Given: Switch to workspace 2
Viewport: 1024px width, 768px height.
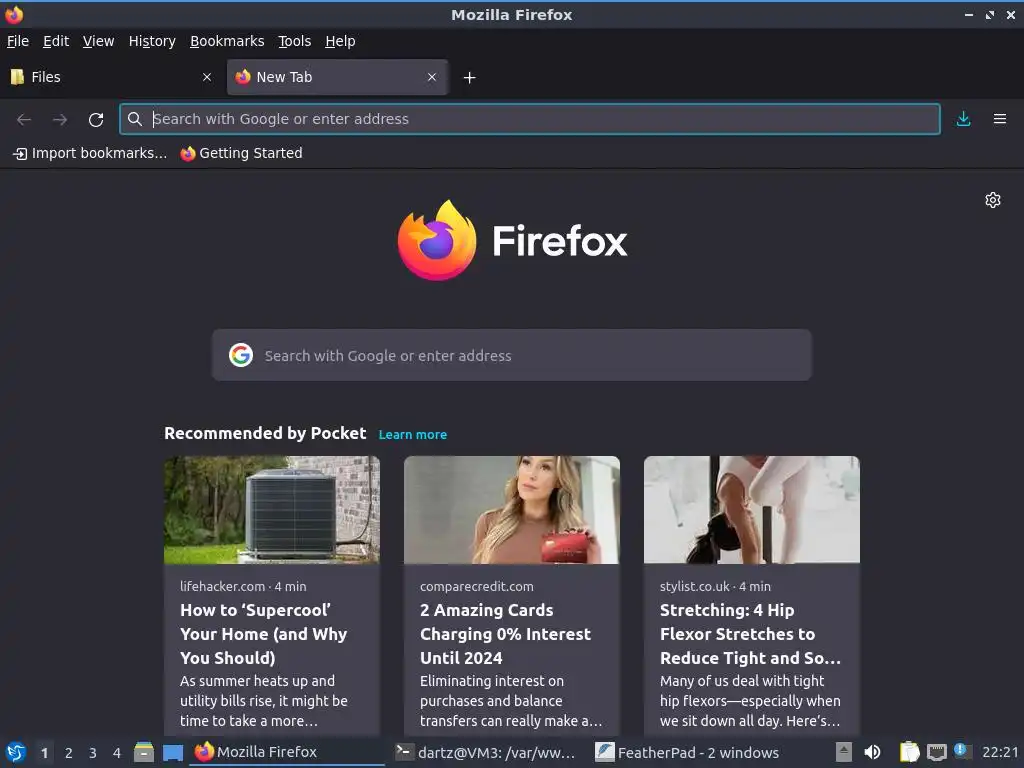Looking at the screenshot, I should tap(69, 753).
